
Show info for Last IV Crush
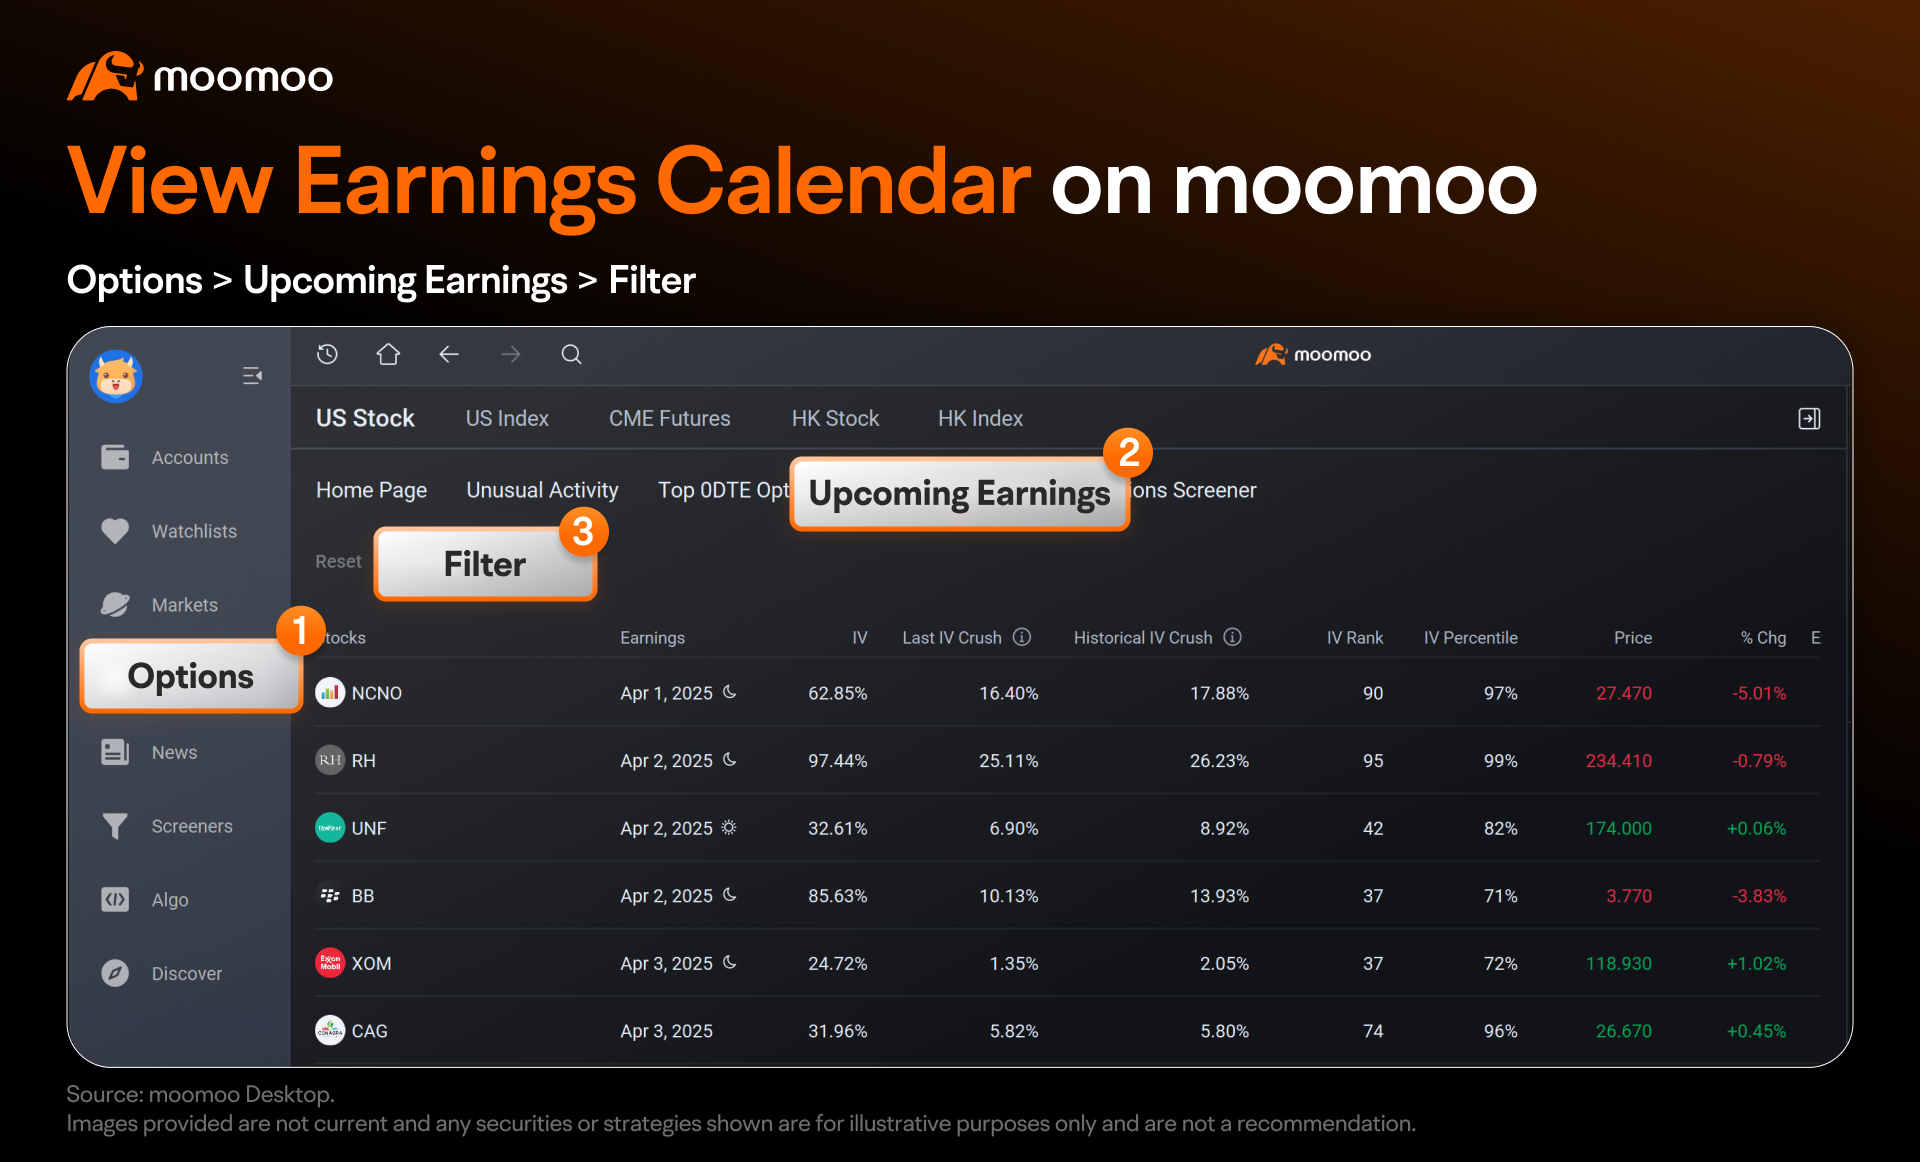[x=1022, y=637]
